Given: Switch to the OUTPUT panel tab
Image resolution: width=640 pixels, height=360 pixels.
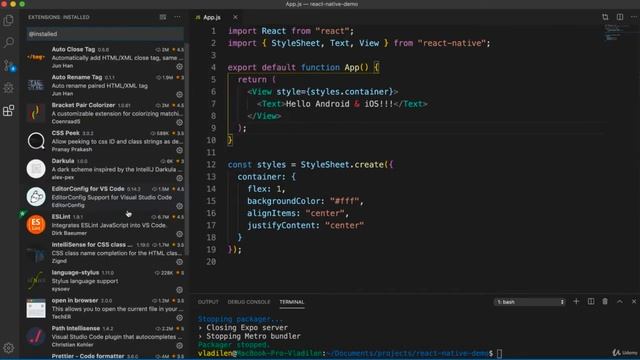Looking at the screenshot, I should [x=208, y=302].
